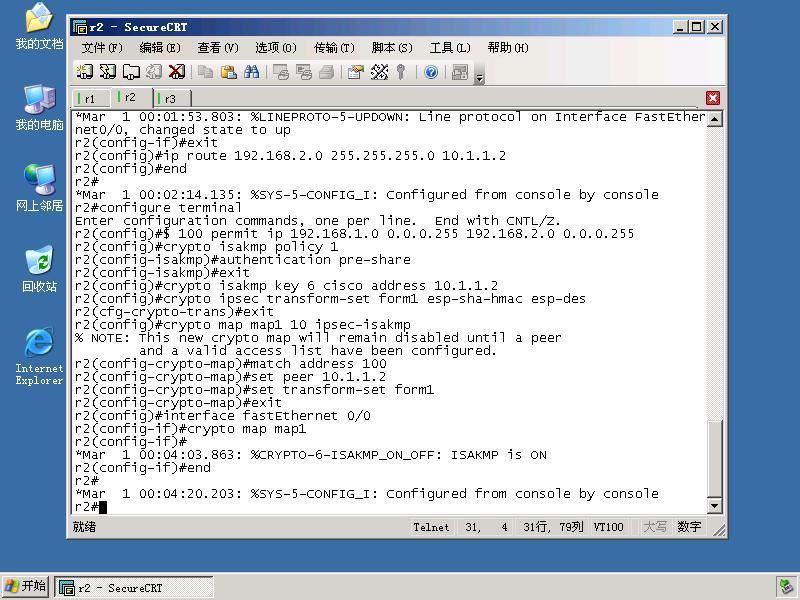Click the Print Screen icon
This screenshot has height=600, width=800.
coord(281,72)
